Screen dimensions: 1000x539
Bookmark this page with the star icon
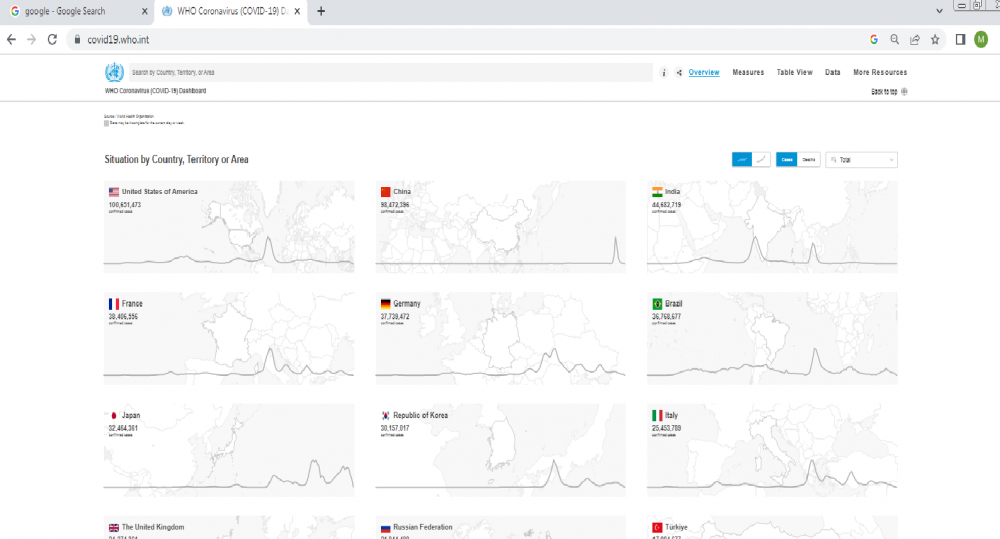point(935,40)
